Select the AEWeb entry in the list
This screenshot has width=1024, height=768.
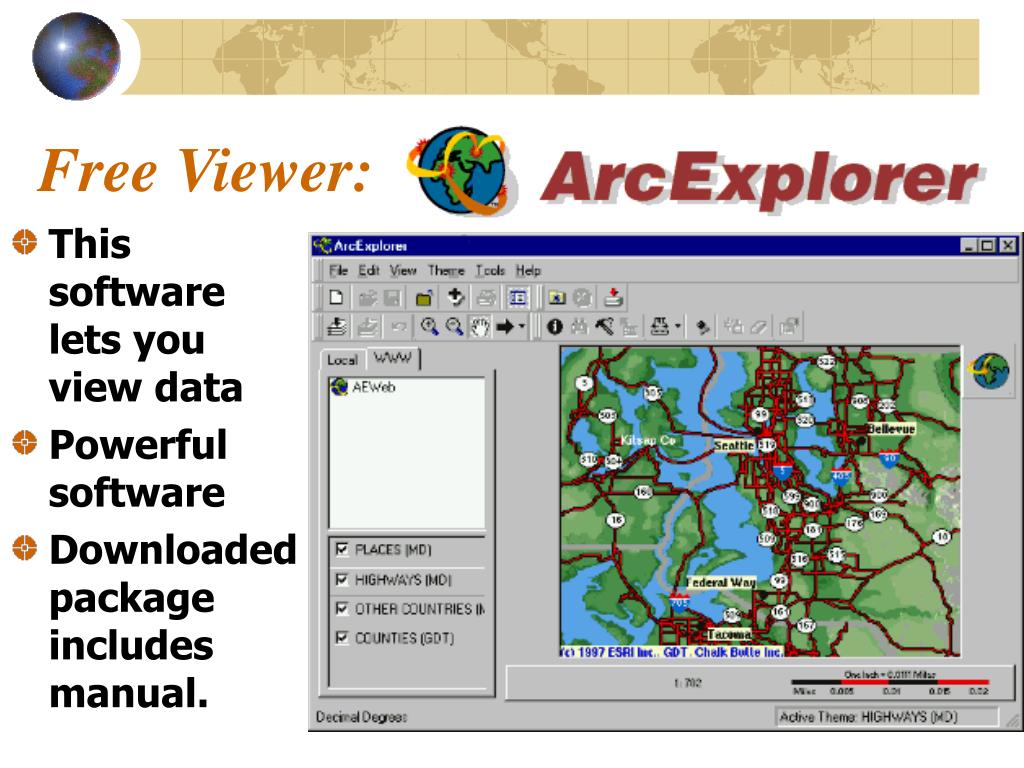click(x=374, y=387)
